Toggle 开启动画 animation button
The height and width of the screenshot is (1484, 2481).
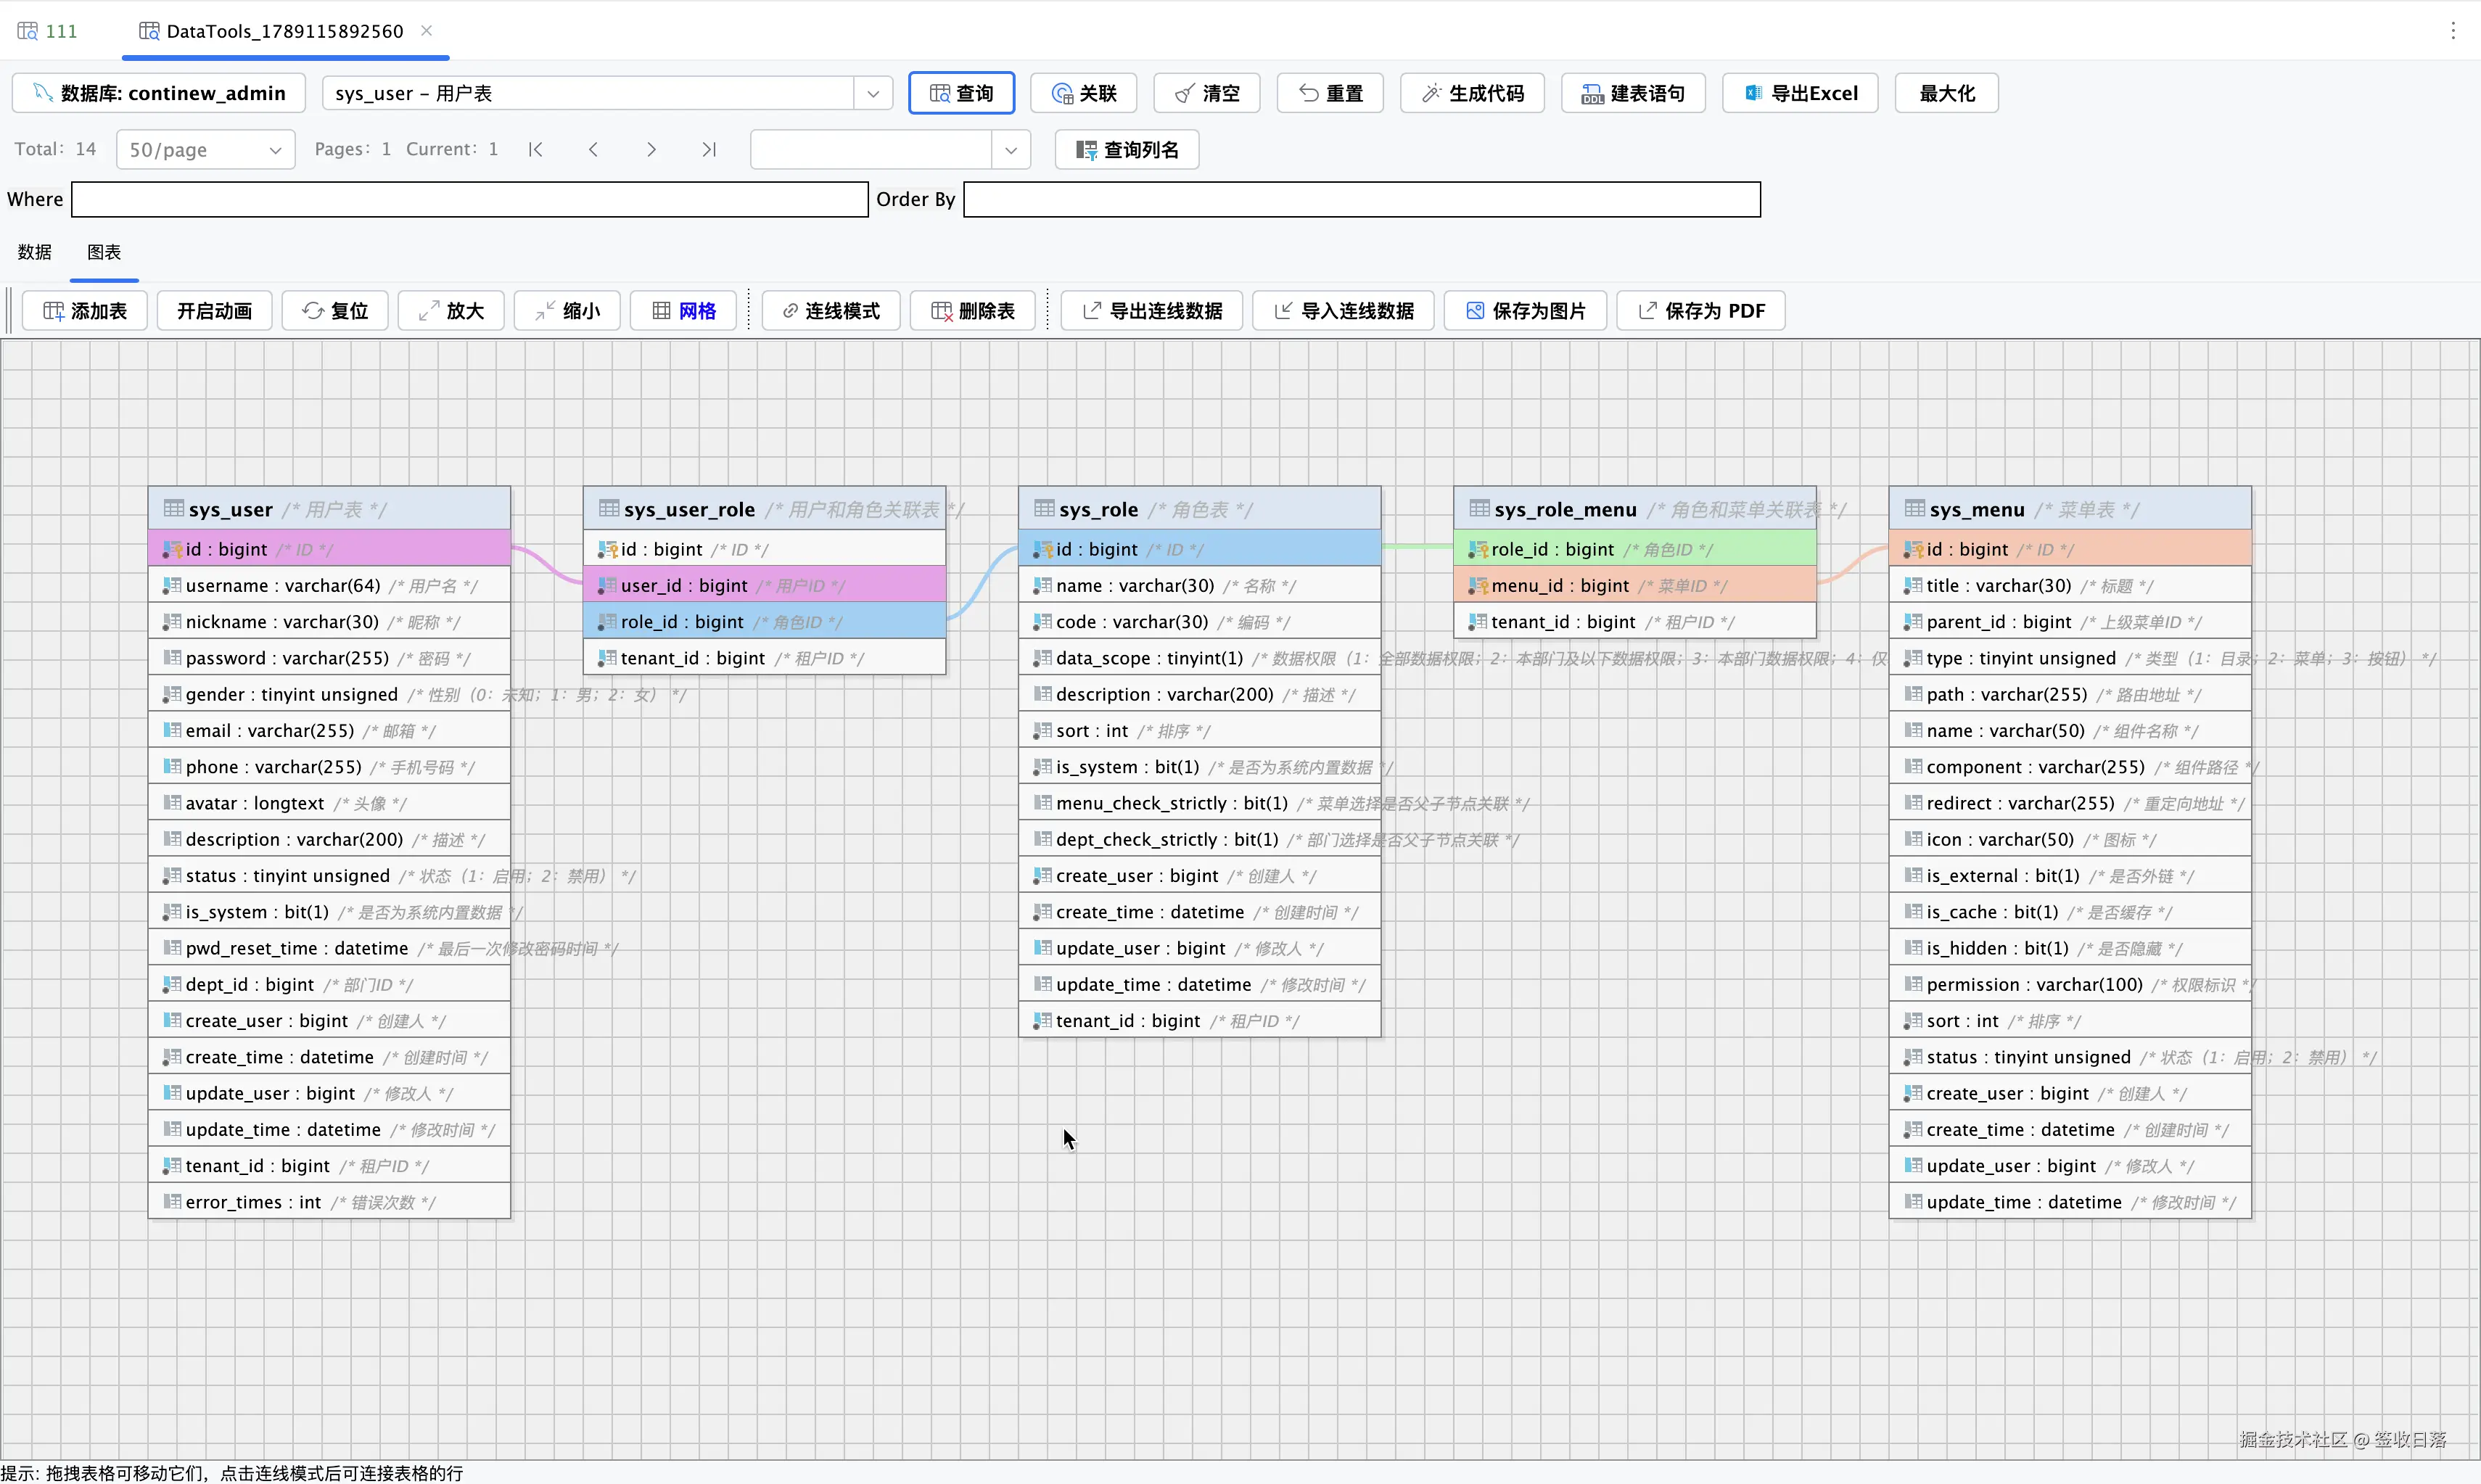tap(214, 311)
